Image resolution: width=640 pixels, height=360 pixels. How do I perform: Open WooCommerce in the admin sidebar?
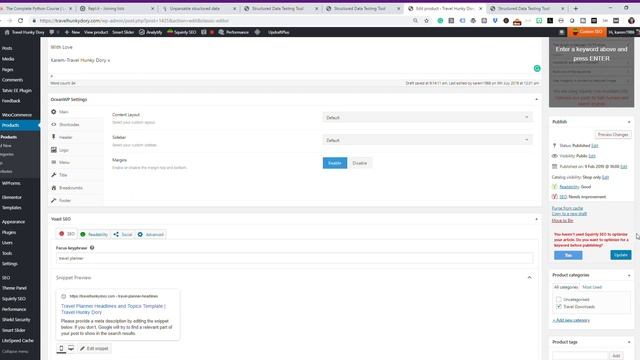coord(17,115)
